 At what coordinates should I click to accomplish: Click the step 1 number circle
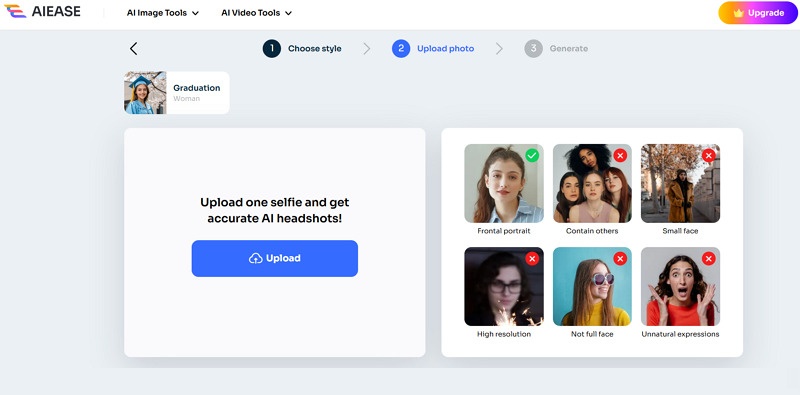272,48
